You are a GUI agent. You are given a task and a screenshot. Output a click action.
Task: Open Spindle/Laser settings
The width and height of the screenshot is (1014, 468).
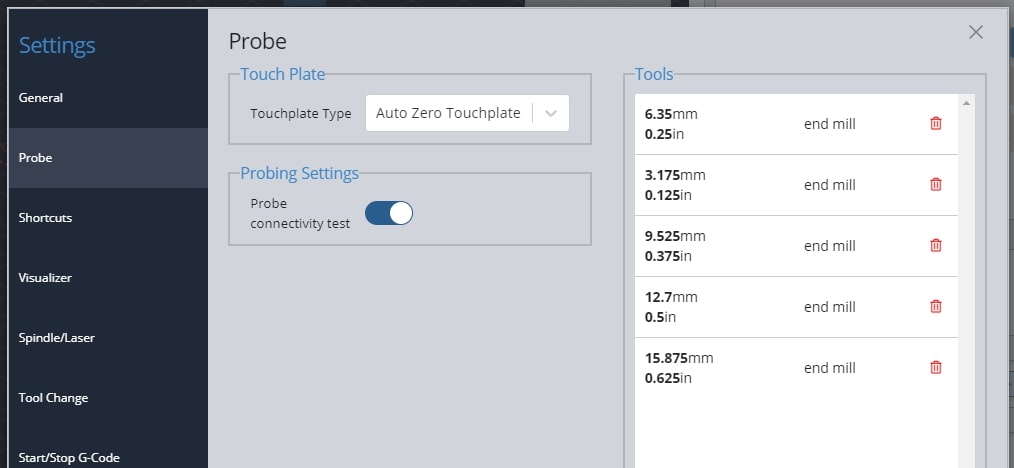[56, 338]
